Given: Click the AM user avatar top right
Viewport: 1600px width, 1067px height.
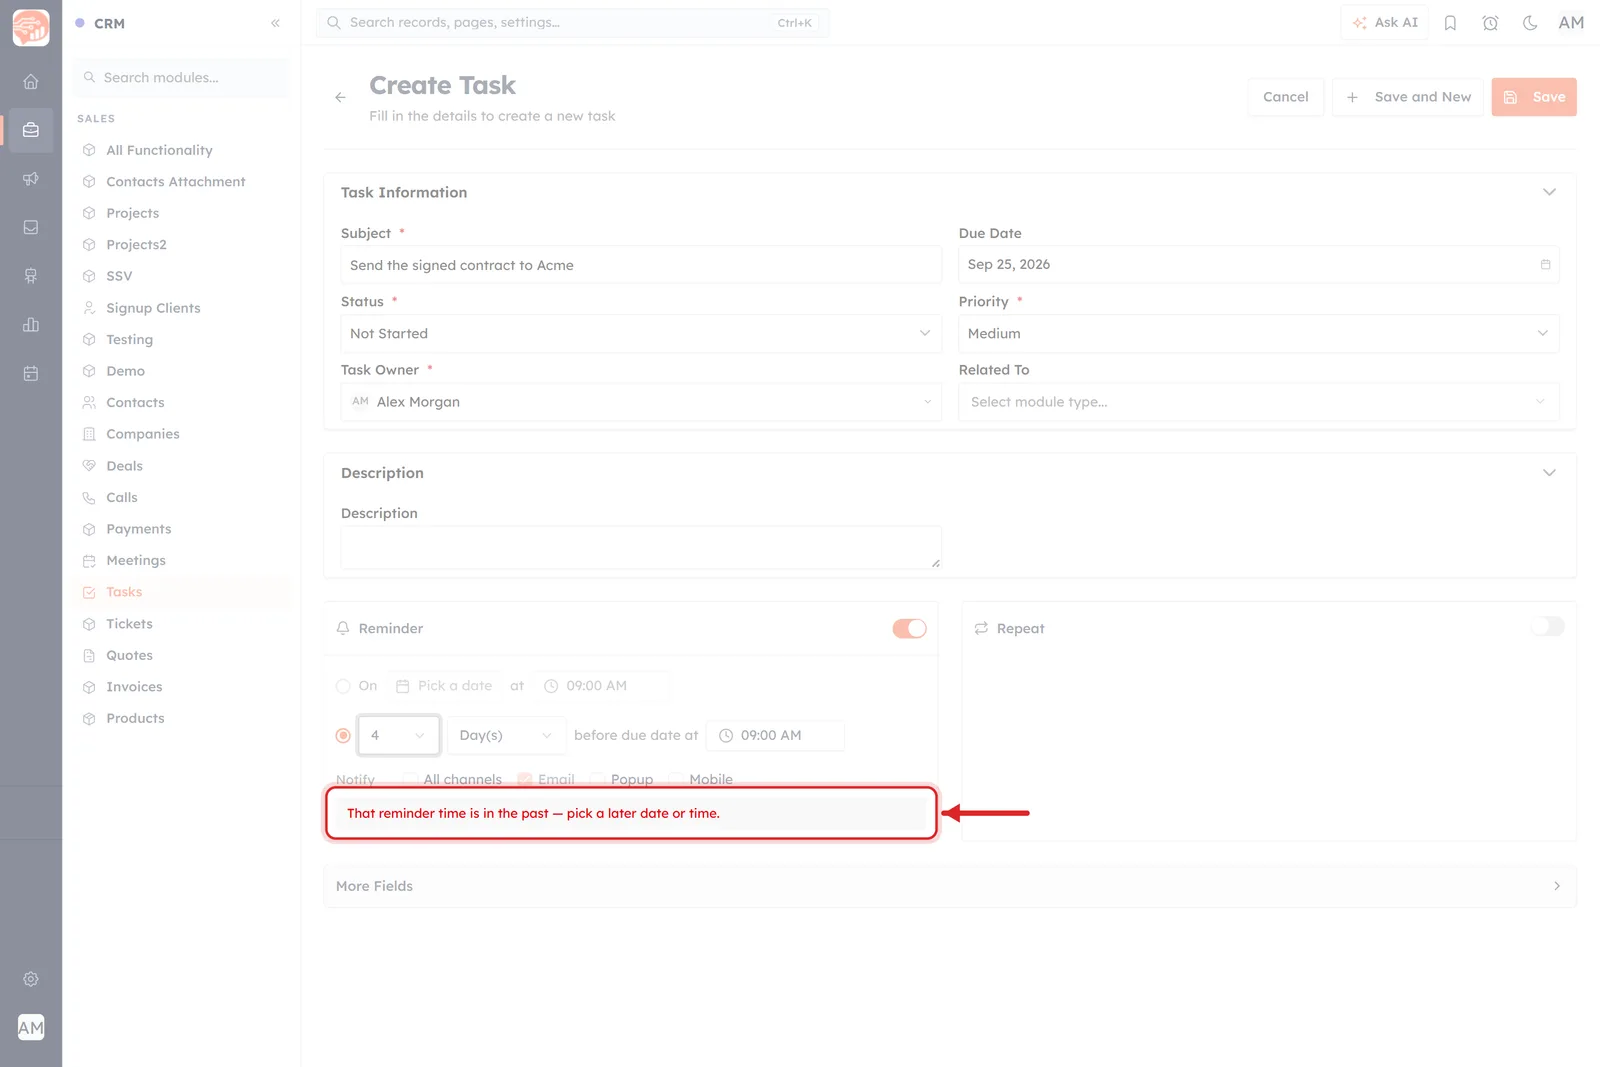Looking at the screenshot, I should (x=1571, y=23).
